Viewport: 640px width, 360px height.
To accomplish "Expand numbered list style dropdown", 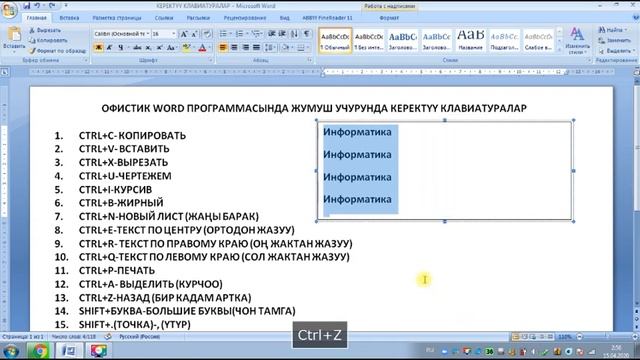I will [x=247, y=34].
